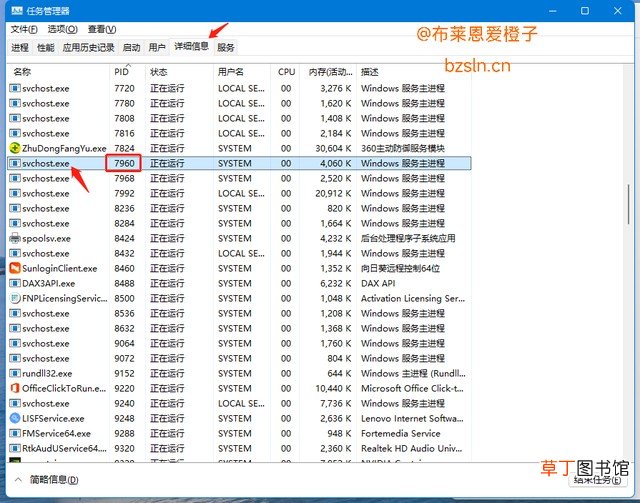Collapse to 简略信息 view
This screenshot has width=640, height=503.
pyautogui.click(x=46, y=480)
